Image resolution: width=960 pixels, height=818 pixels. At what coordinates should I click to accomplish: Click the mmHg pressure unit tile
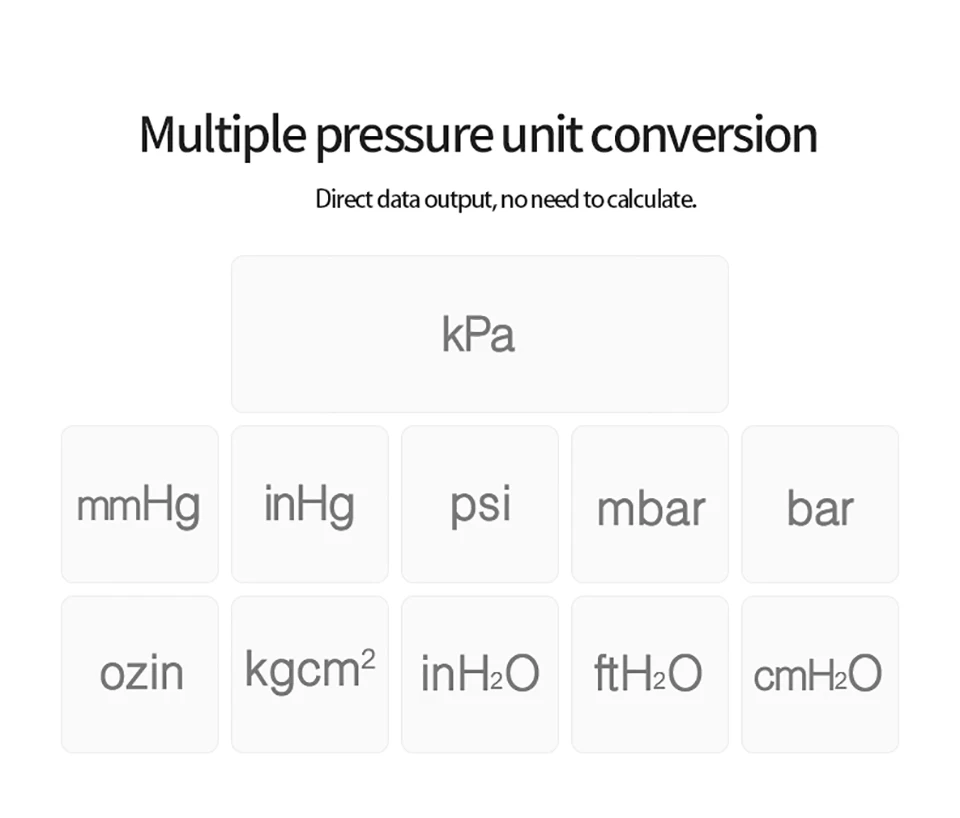pos(140,505)
